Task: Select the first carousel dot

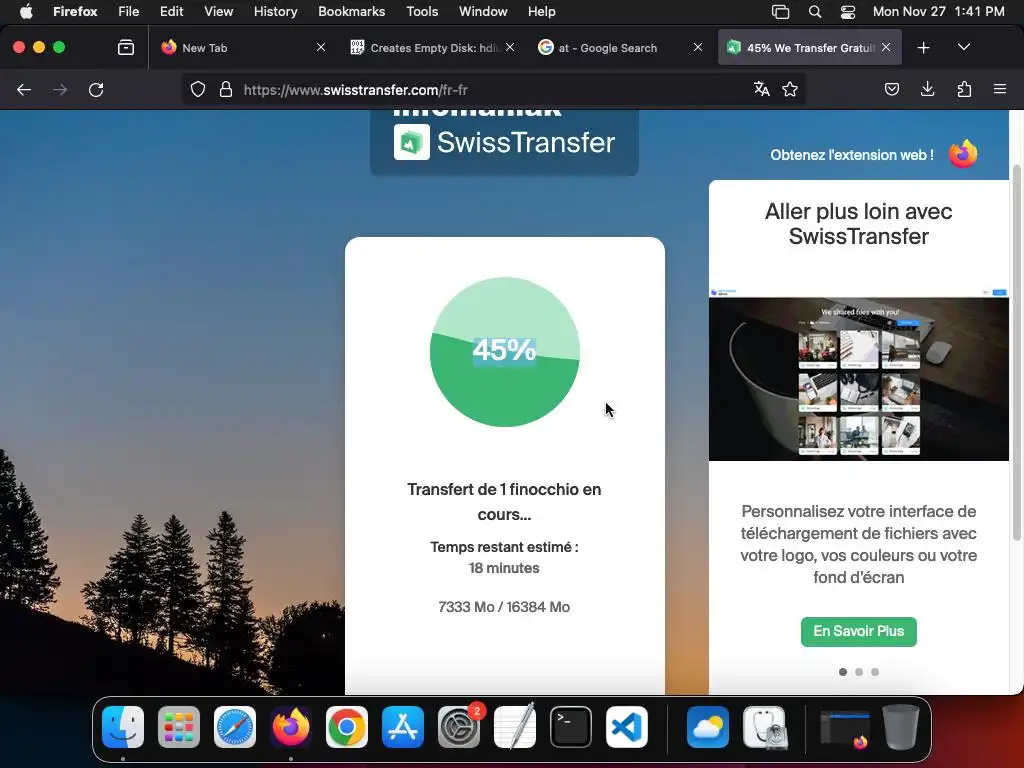Action: click(x=842, y=672)
